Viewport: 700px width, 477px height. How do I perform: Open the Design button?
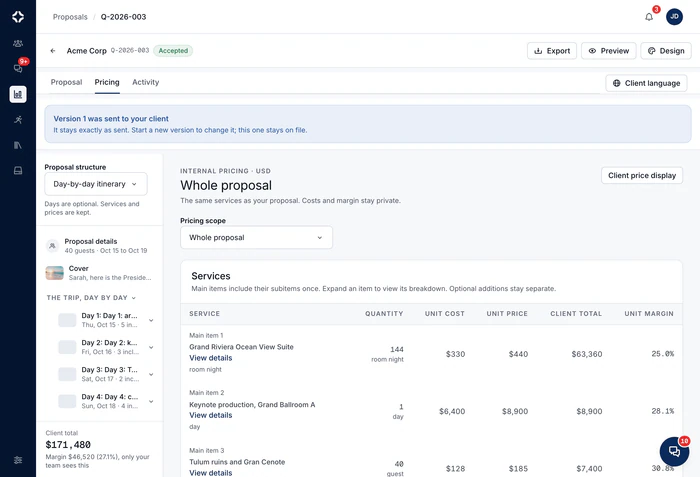[666, 51]
